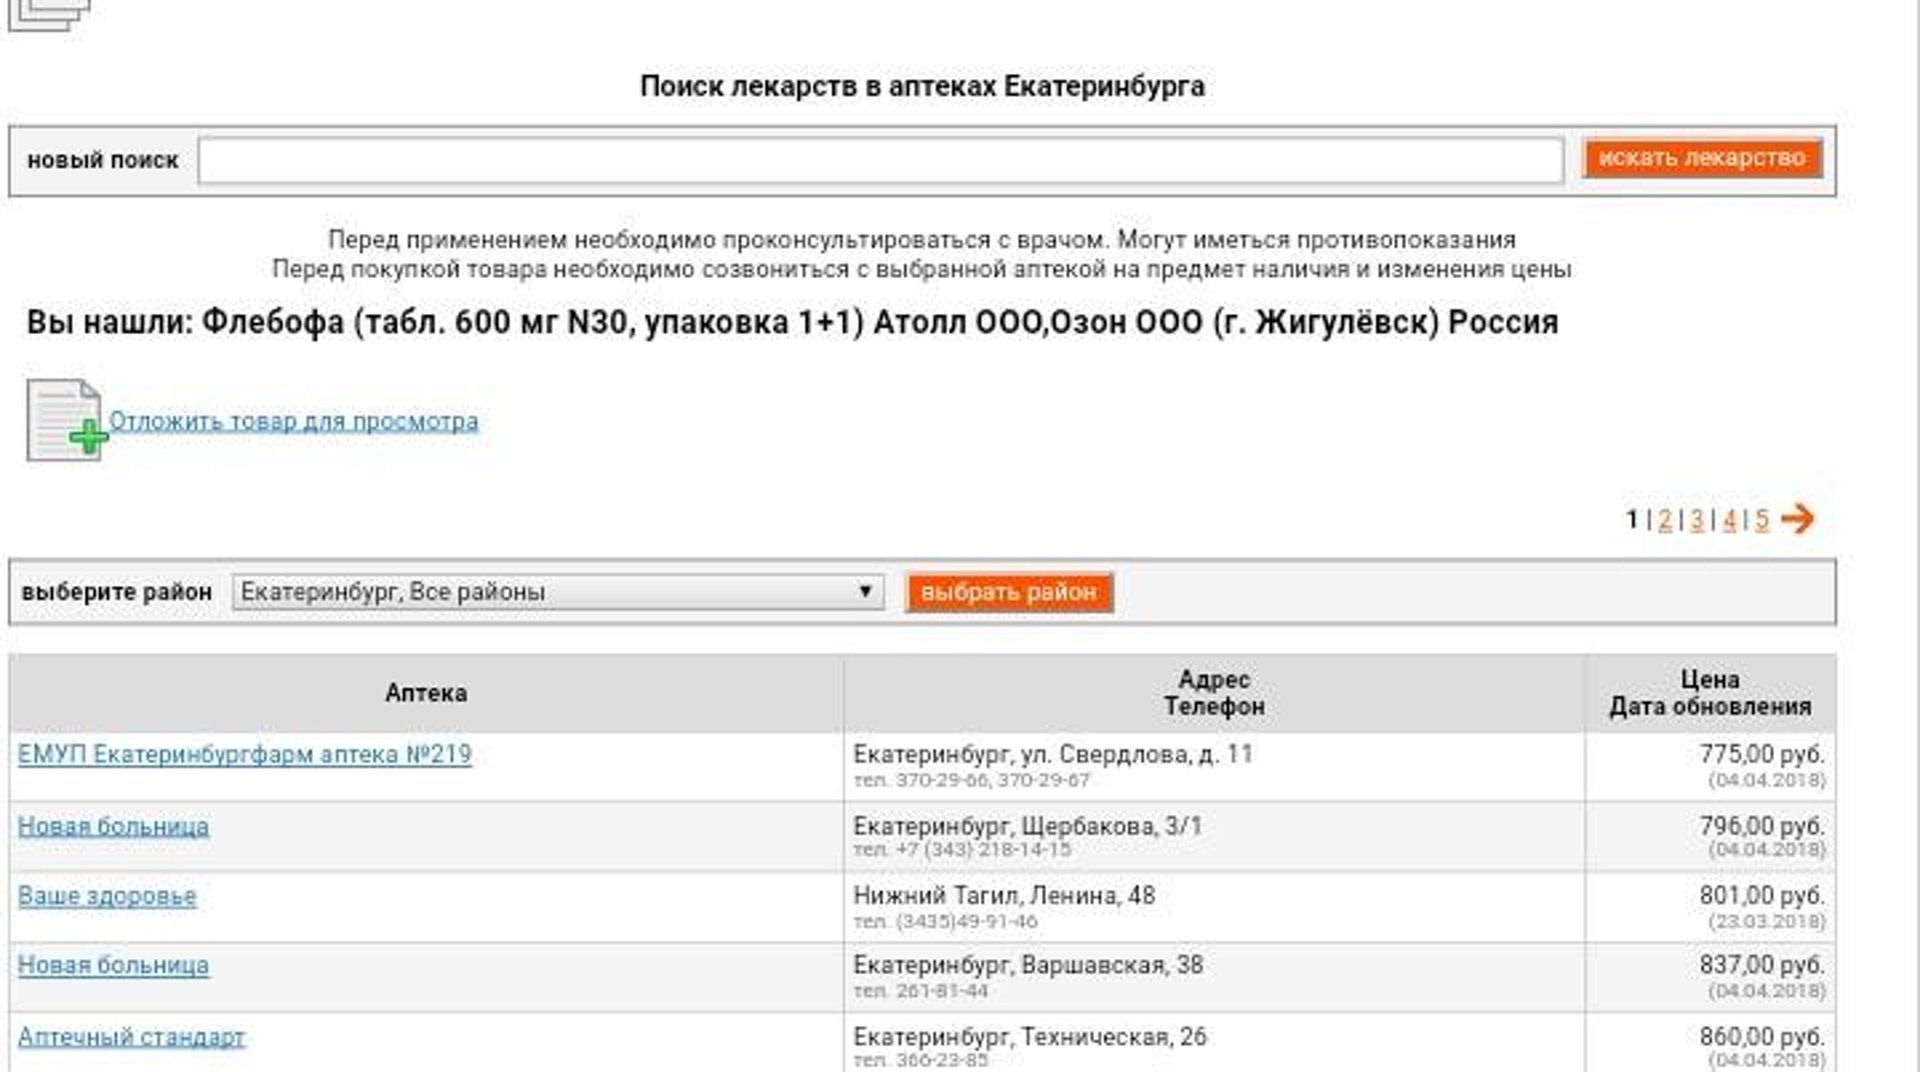The width and height of the screenshot is (1920, 1072).
Task: Click the Вы нашли: Флебофа result heading
Action: pos(792,323)
